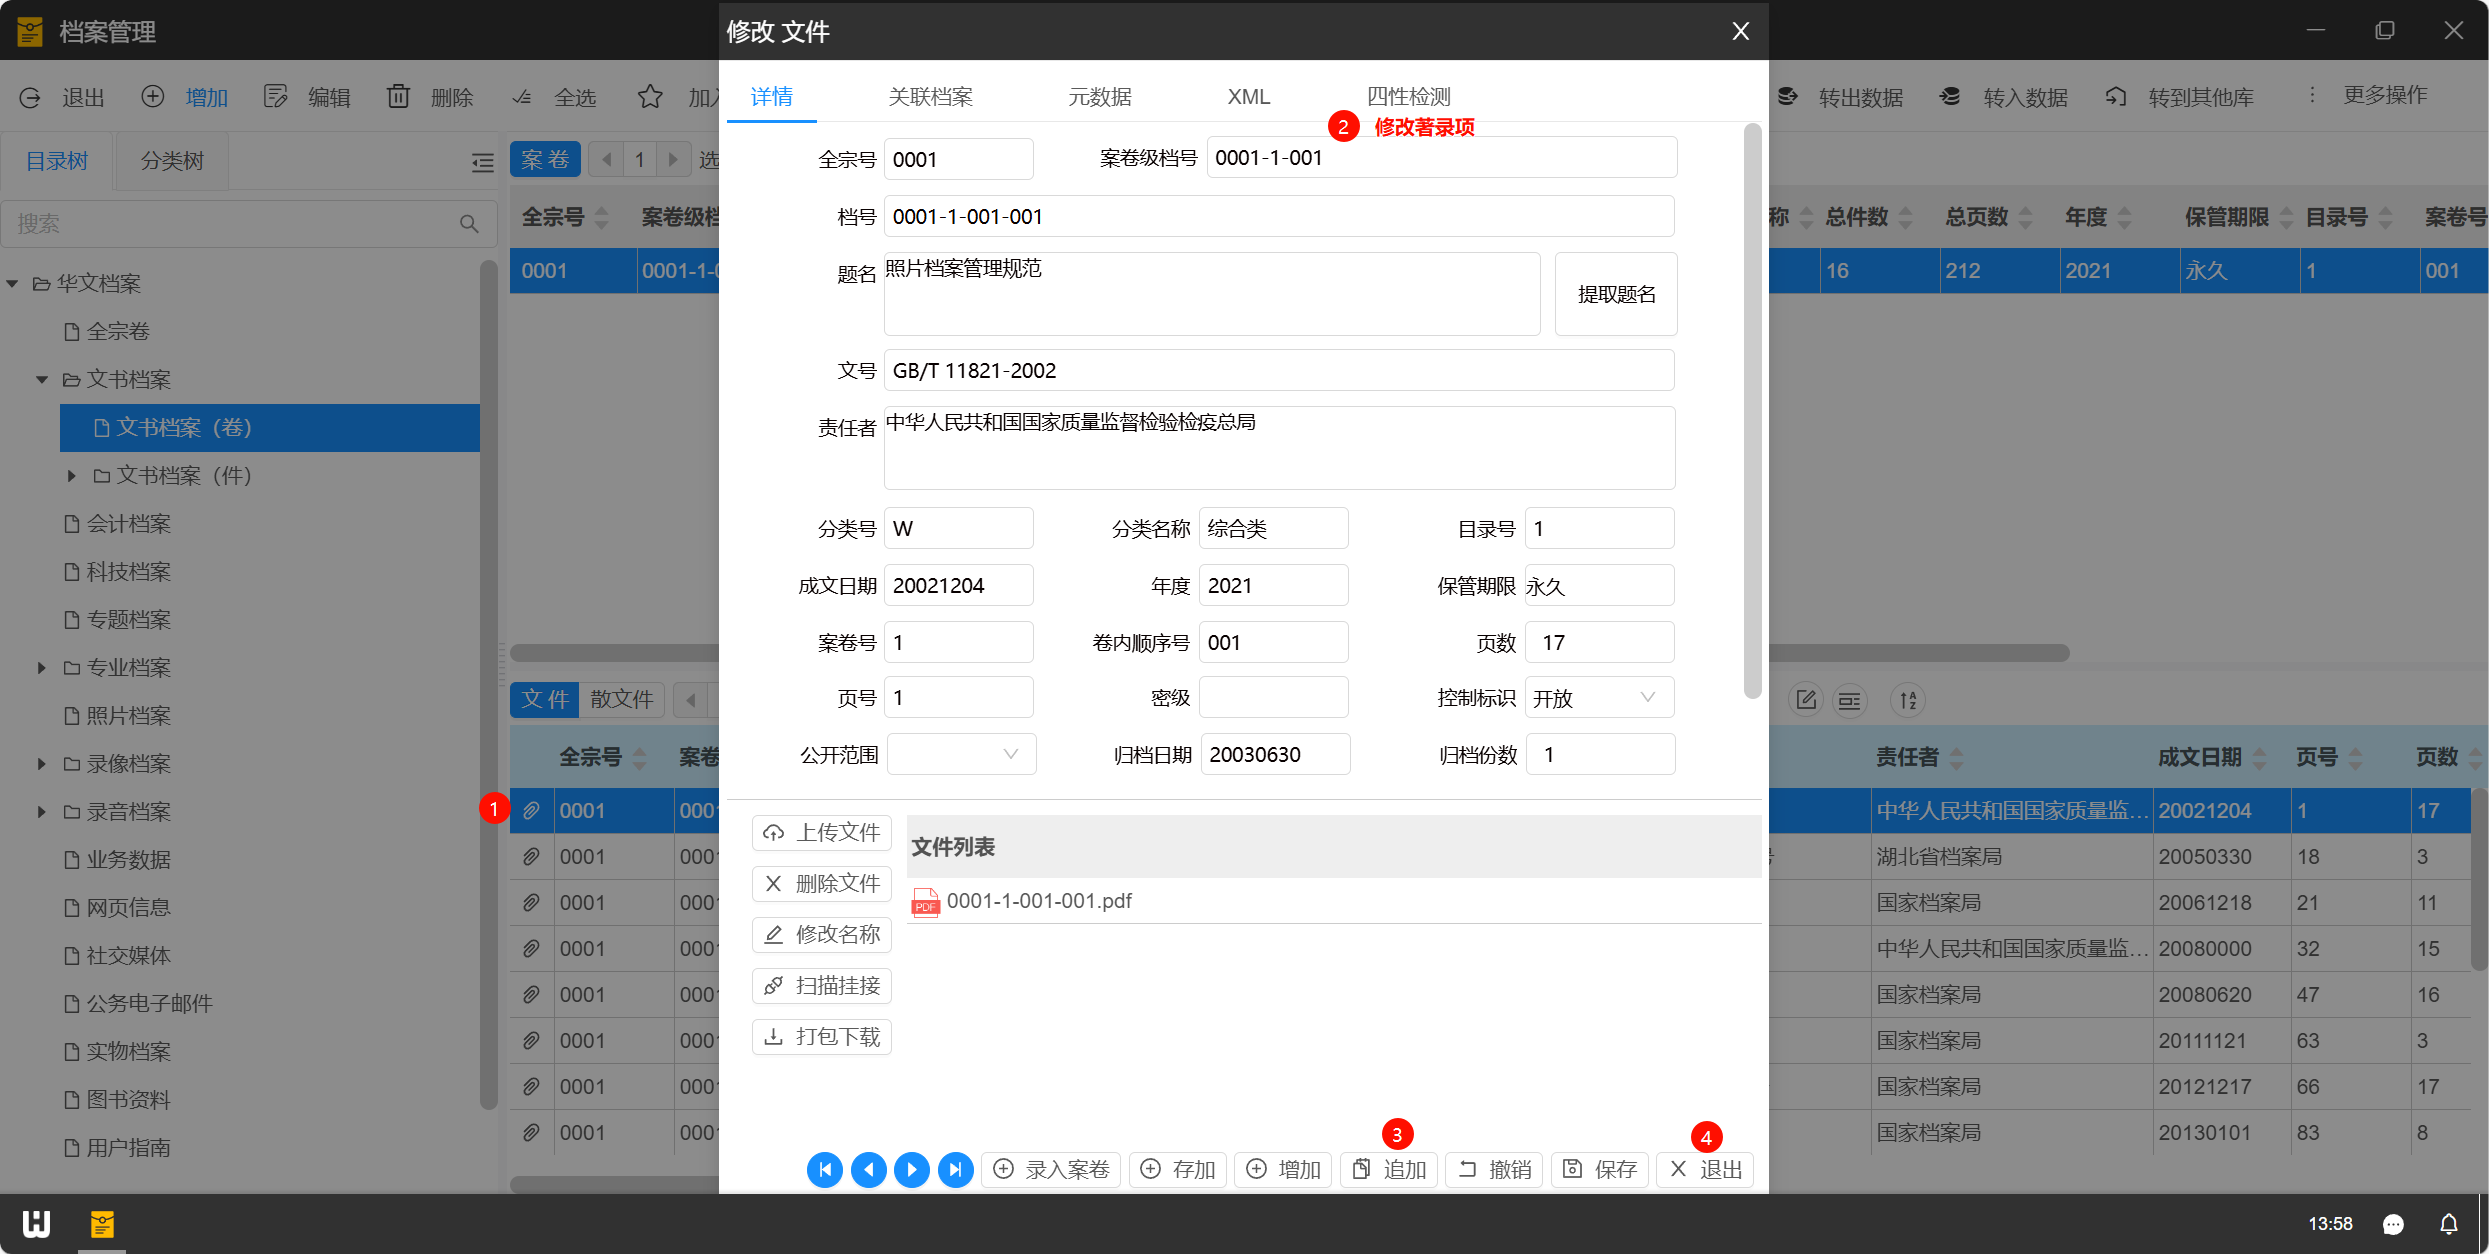Jump to last record navigation button
The width and height of the screenshot is (2489, 1254).
click(955, 1169)
